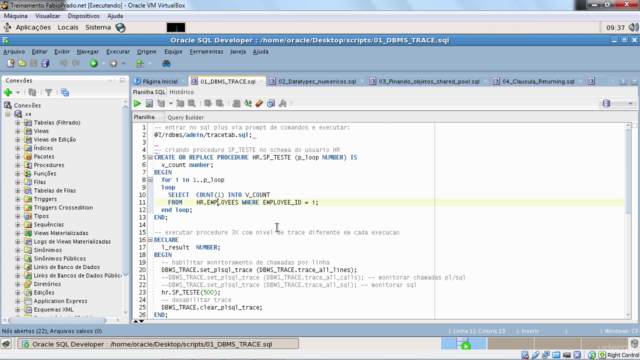Click the Refresh connections icon

click(32, 92)
